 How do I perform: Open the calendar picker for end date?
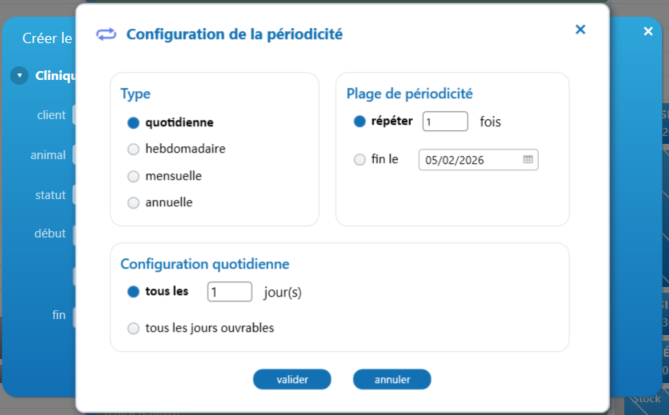(528, 159)
